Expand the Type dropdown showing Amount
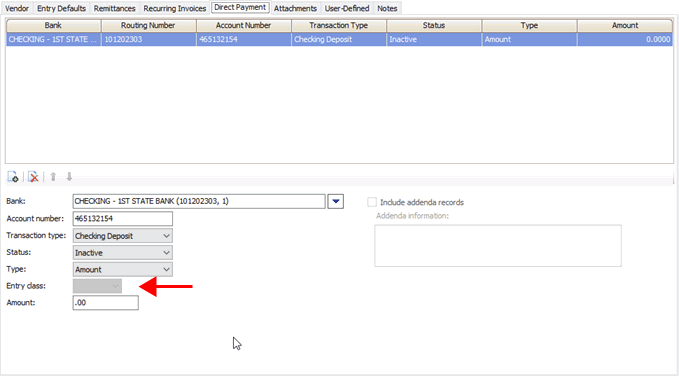Screen dimensions: 679x376 coord(123,269)
